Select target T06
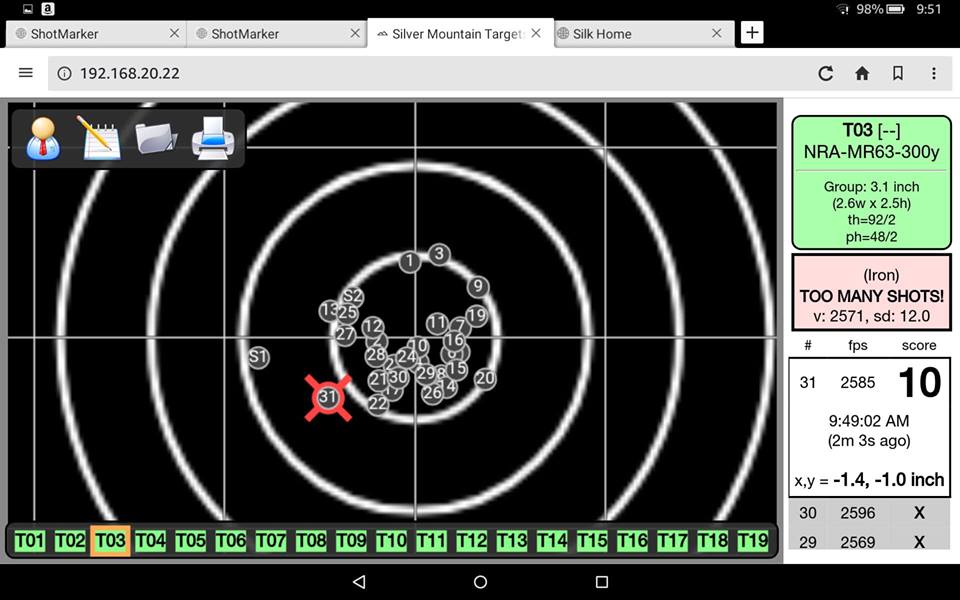The height and width of the screenshot is (600, 960). pyautogui.click(x=231, y=541)
